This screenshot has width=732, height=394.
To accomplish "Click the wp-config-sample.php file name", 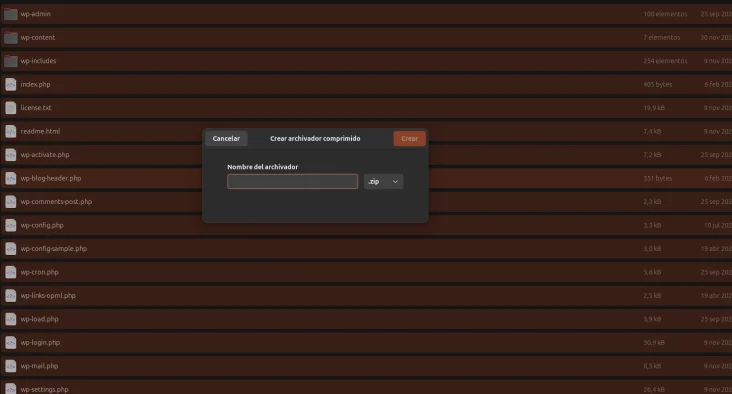I will click(54, 249).
